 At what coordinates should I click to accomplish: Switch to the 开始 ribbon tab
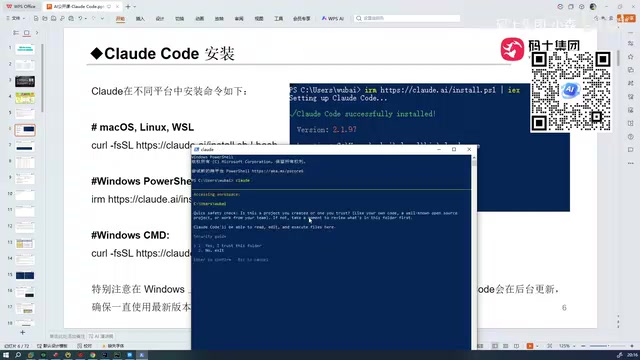click(x=120, y=19)
